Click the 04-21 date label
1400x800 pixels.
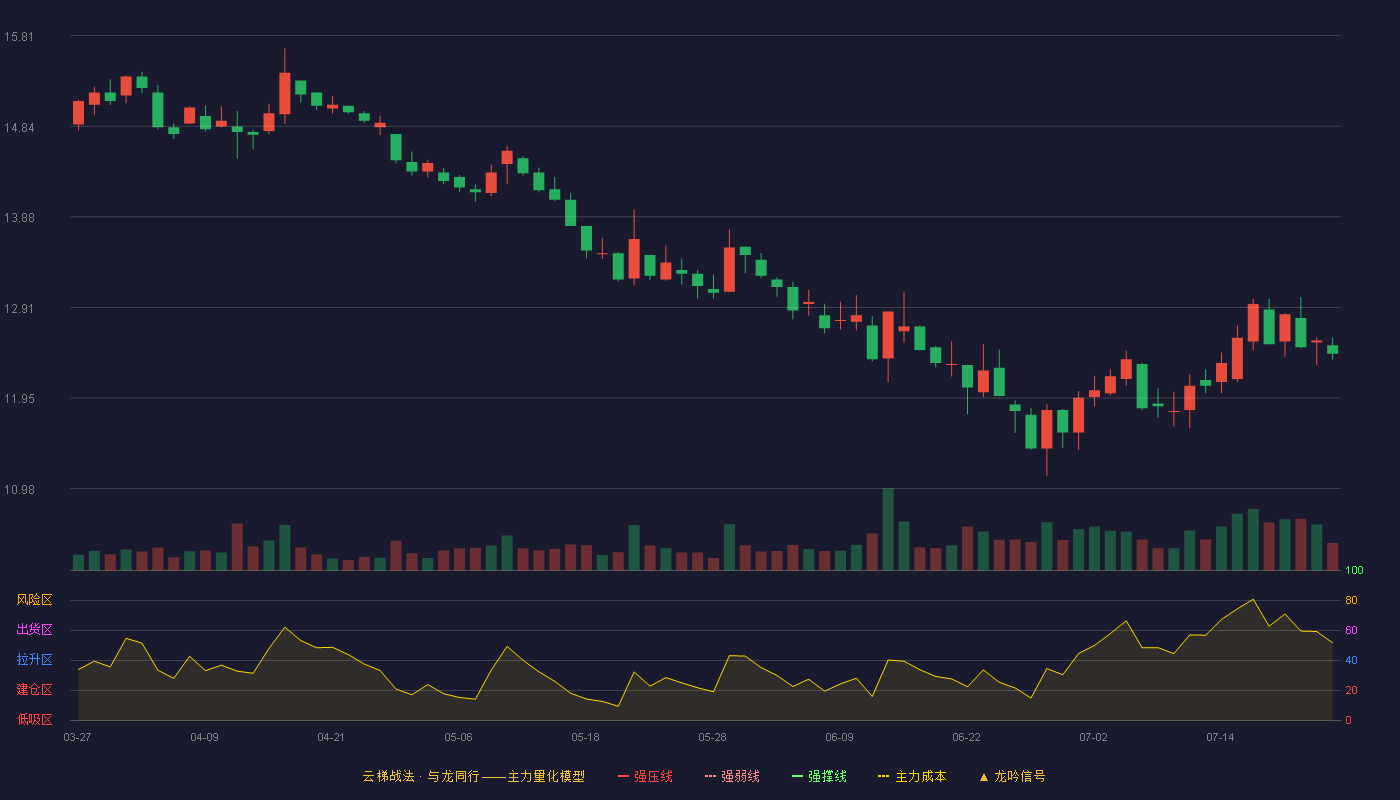(331, 737)
